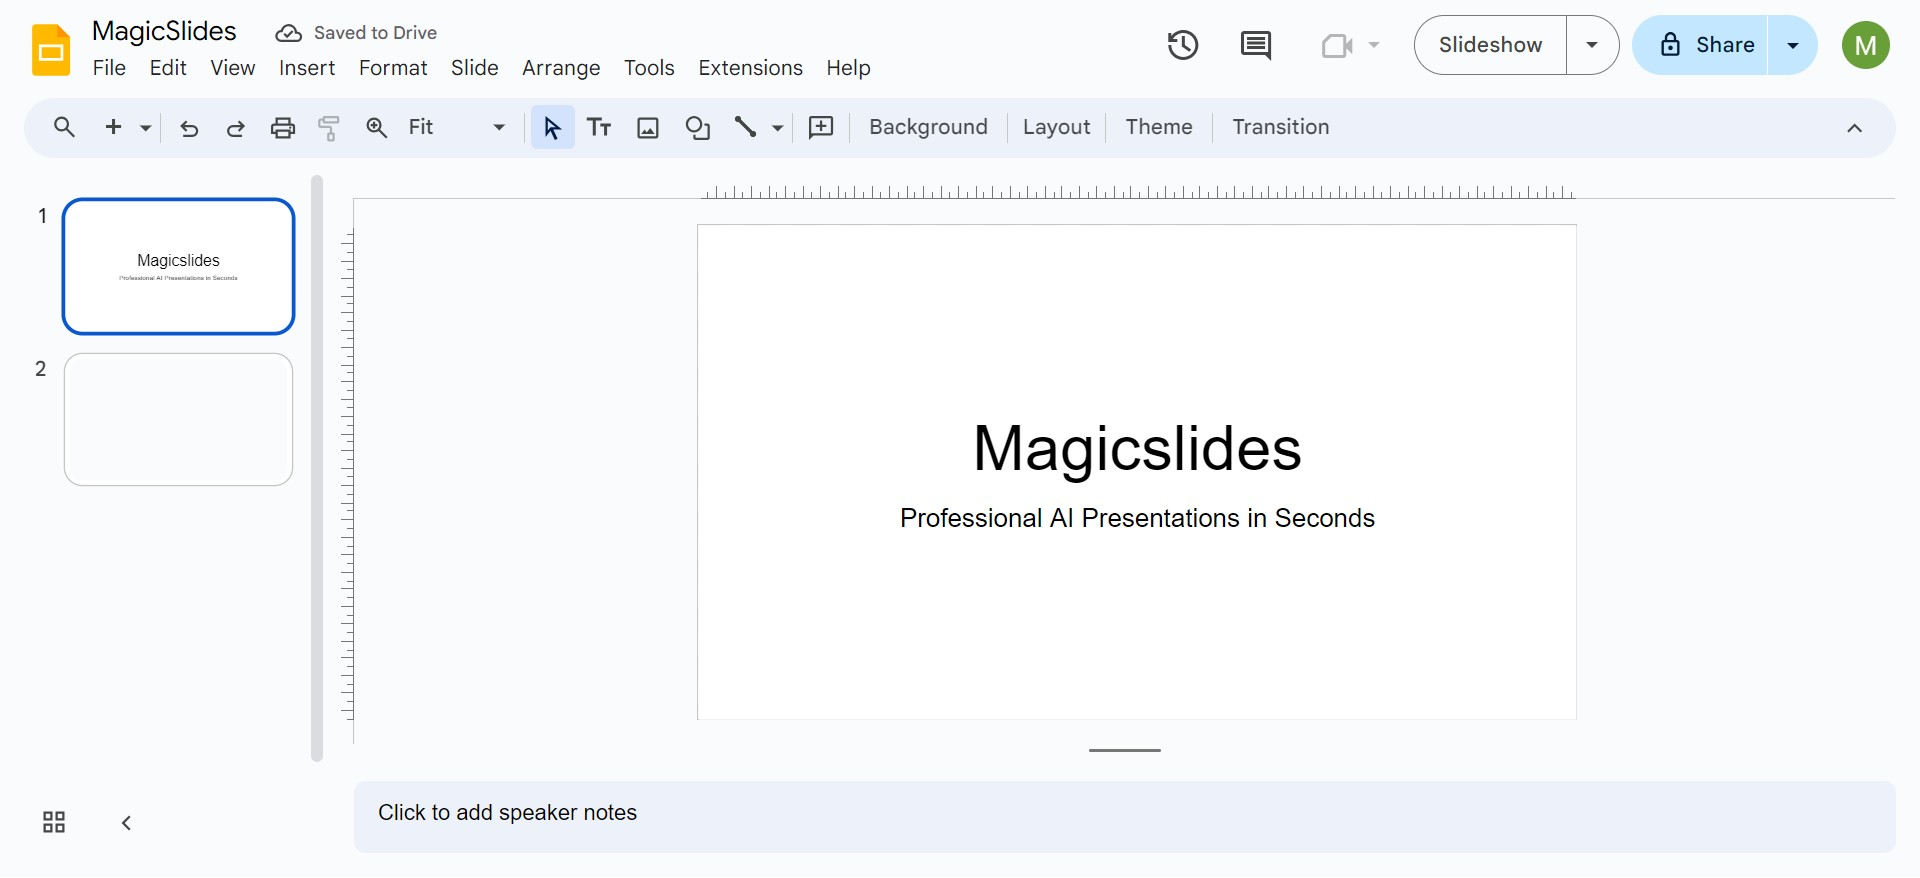Click the Background button
The image size is (1920, 878).
(927, 127)
